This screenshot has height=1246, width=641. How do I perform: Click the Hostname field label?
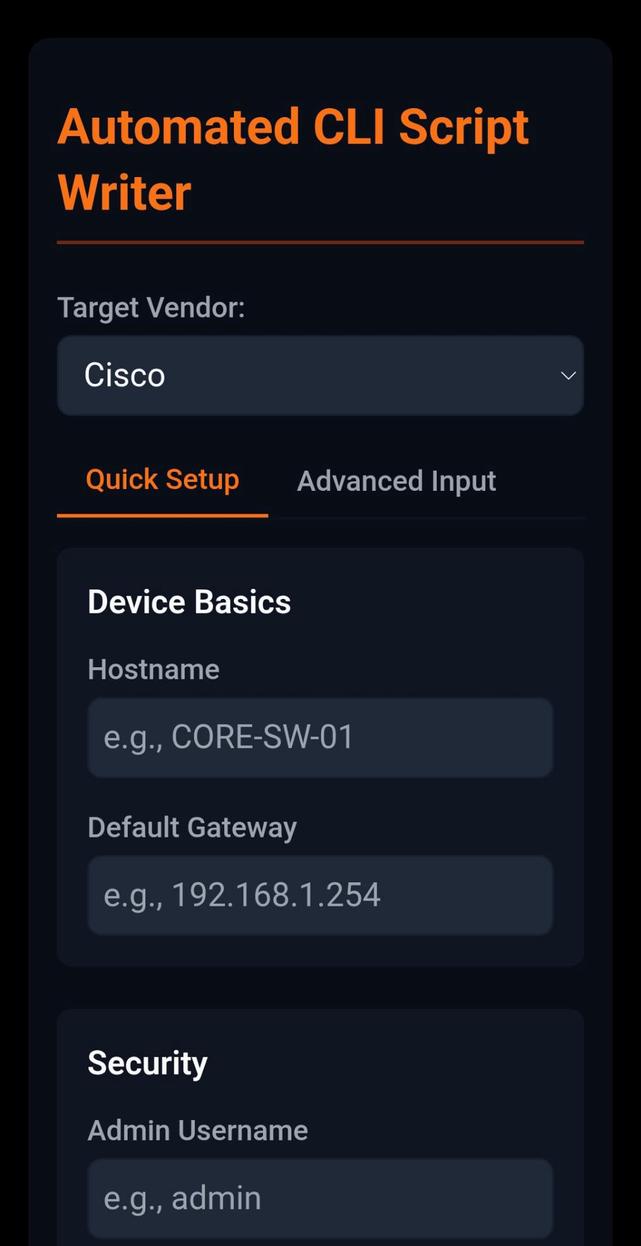pyautogui.click(x=153, y=669)
